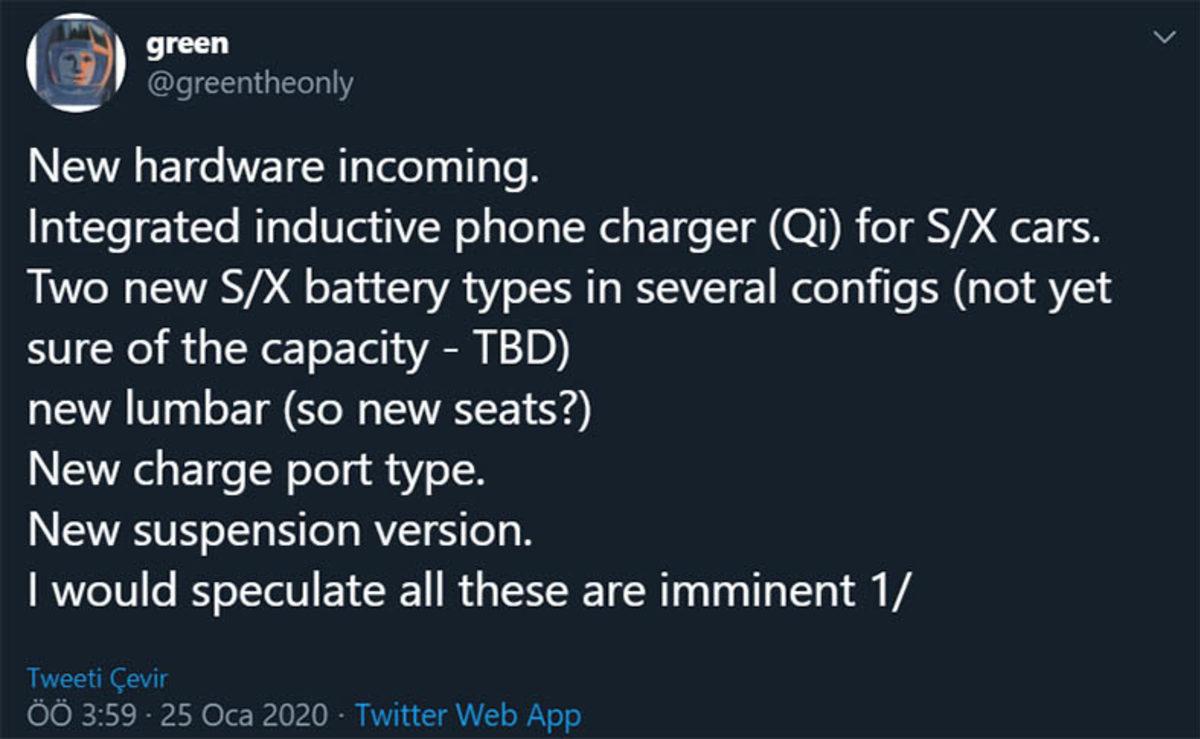
Task: Click the "I would speculate" sentence
Action: tap(185, 590)
